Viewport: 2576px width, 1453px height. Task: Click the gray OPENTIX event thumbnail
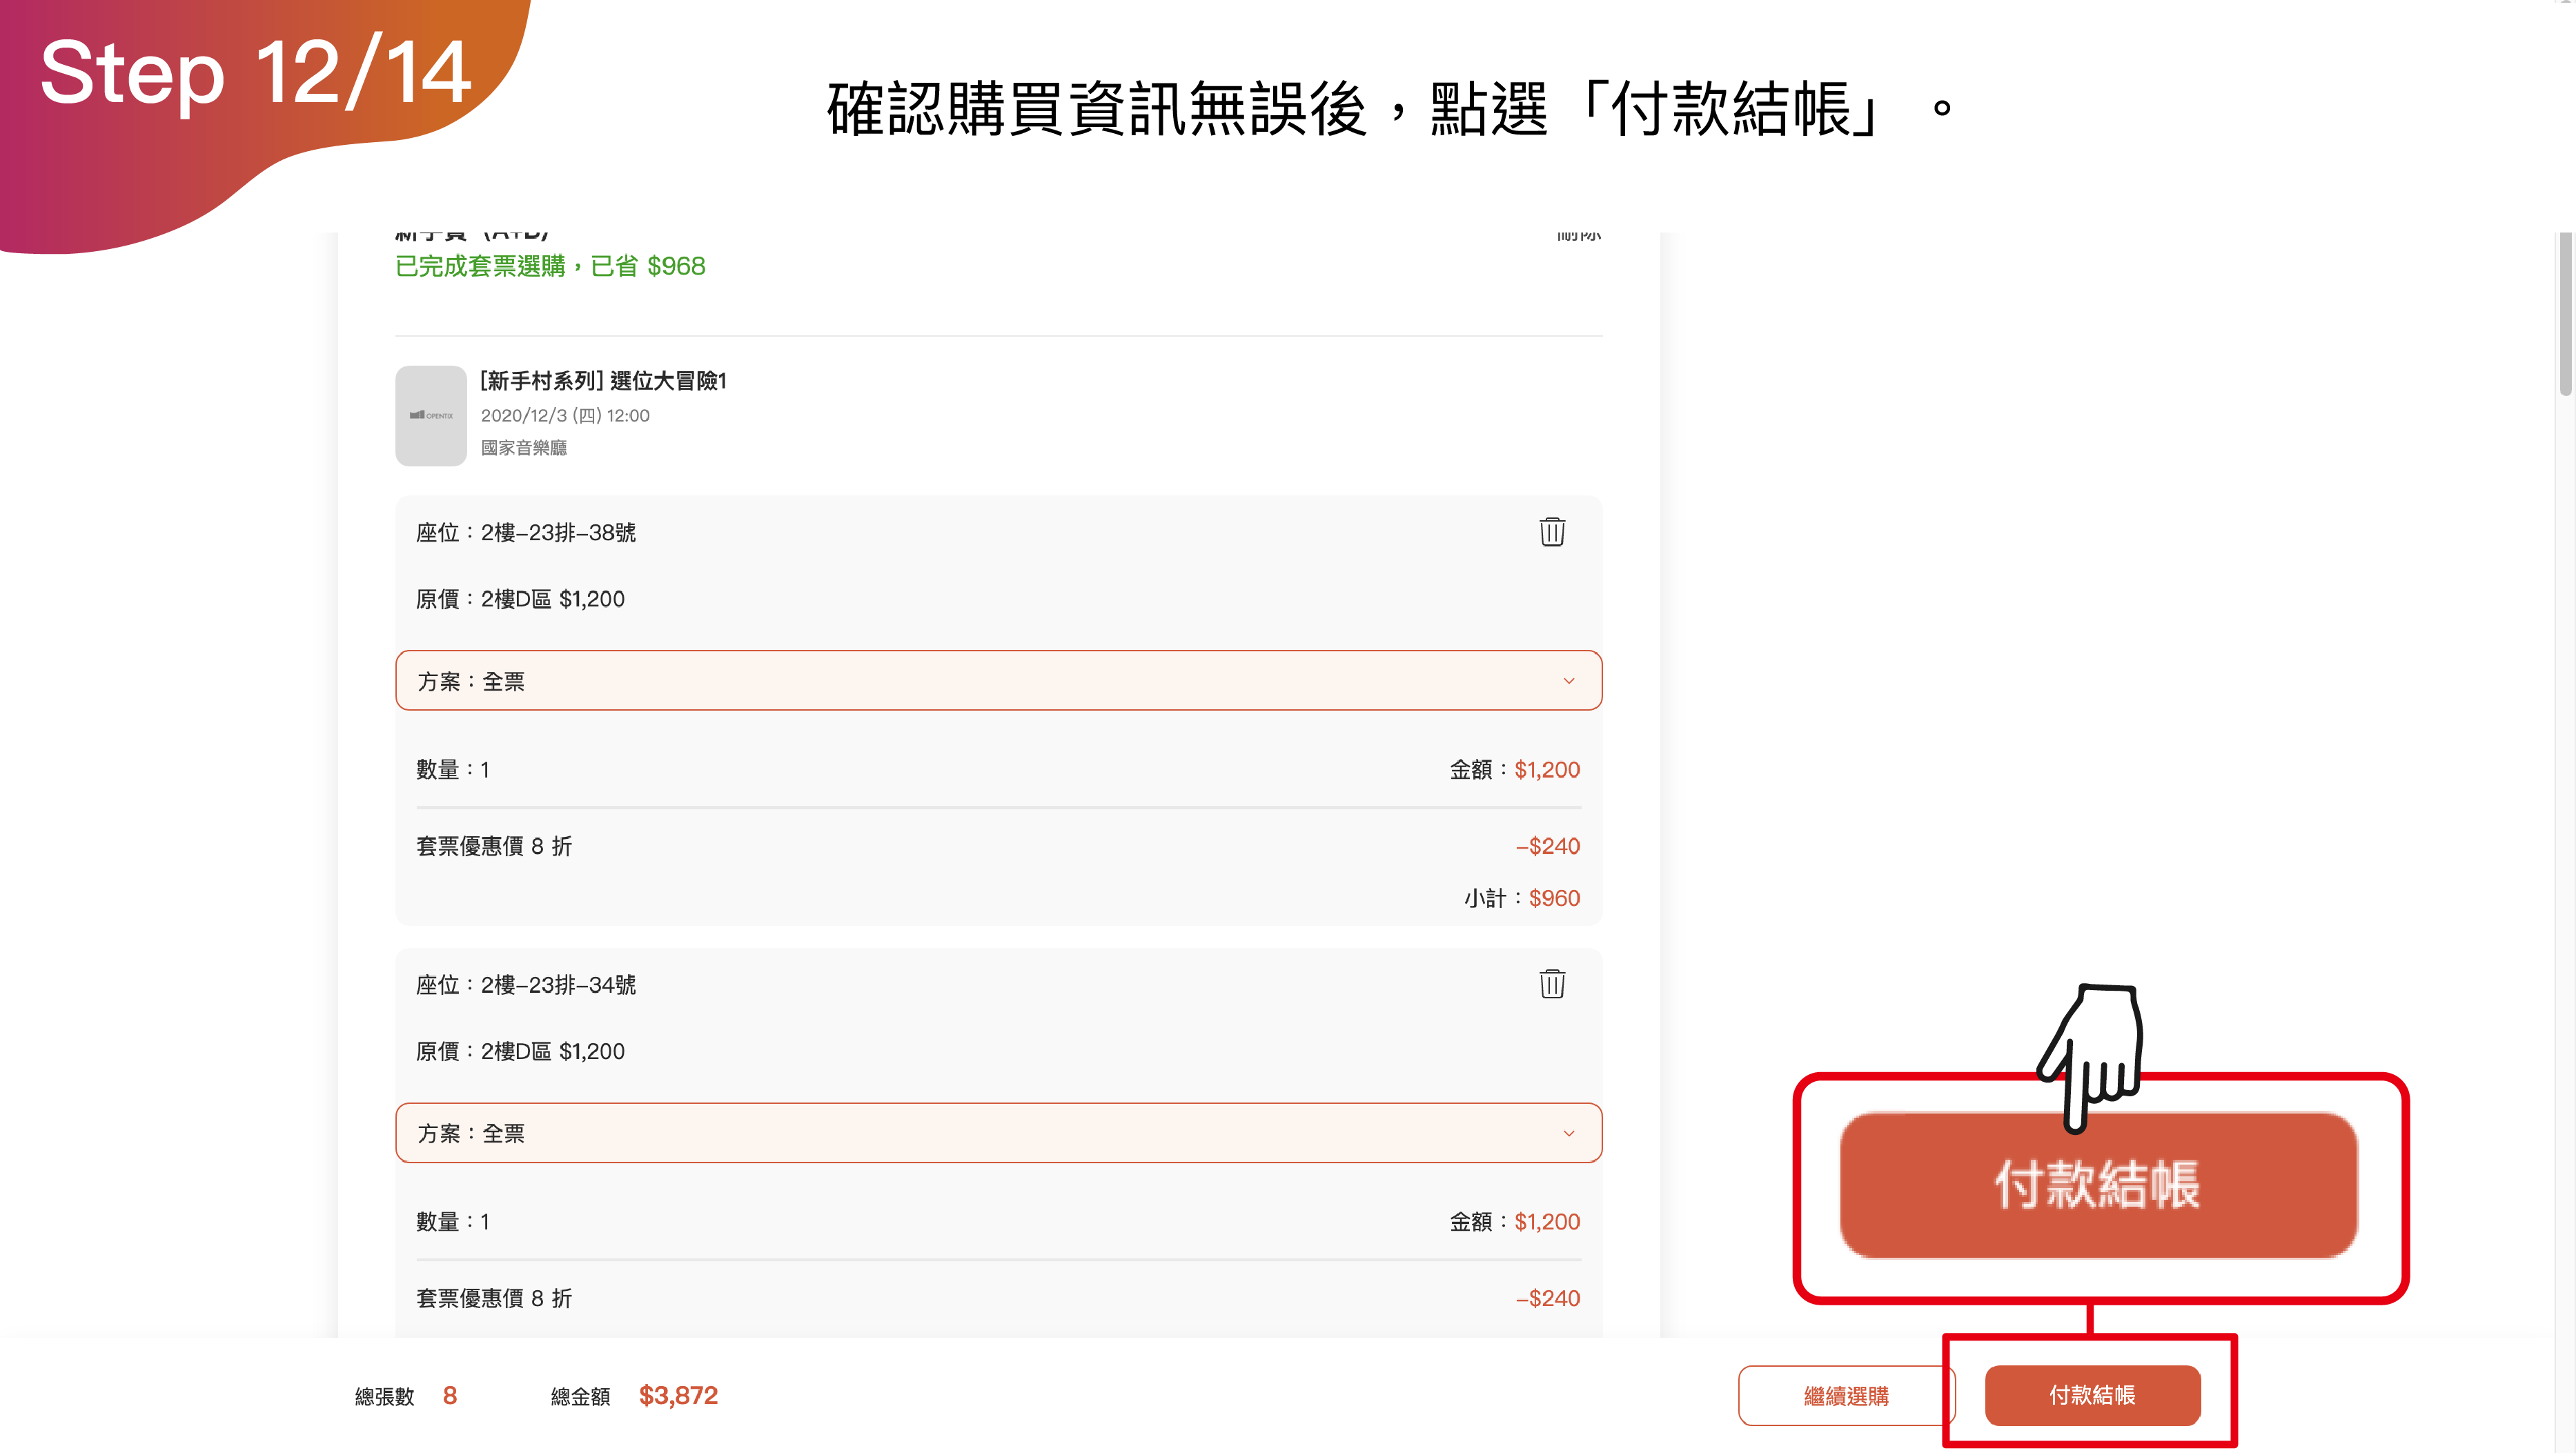click(x=431, y=415)
